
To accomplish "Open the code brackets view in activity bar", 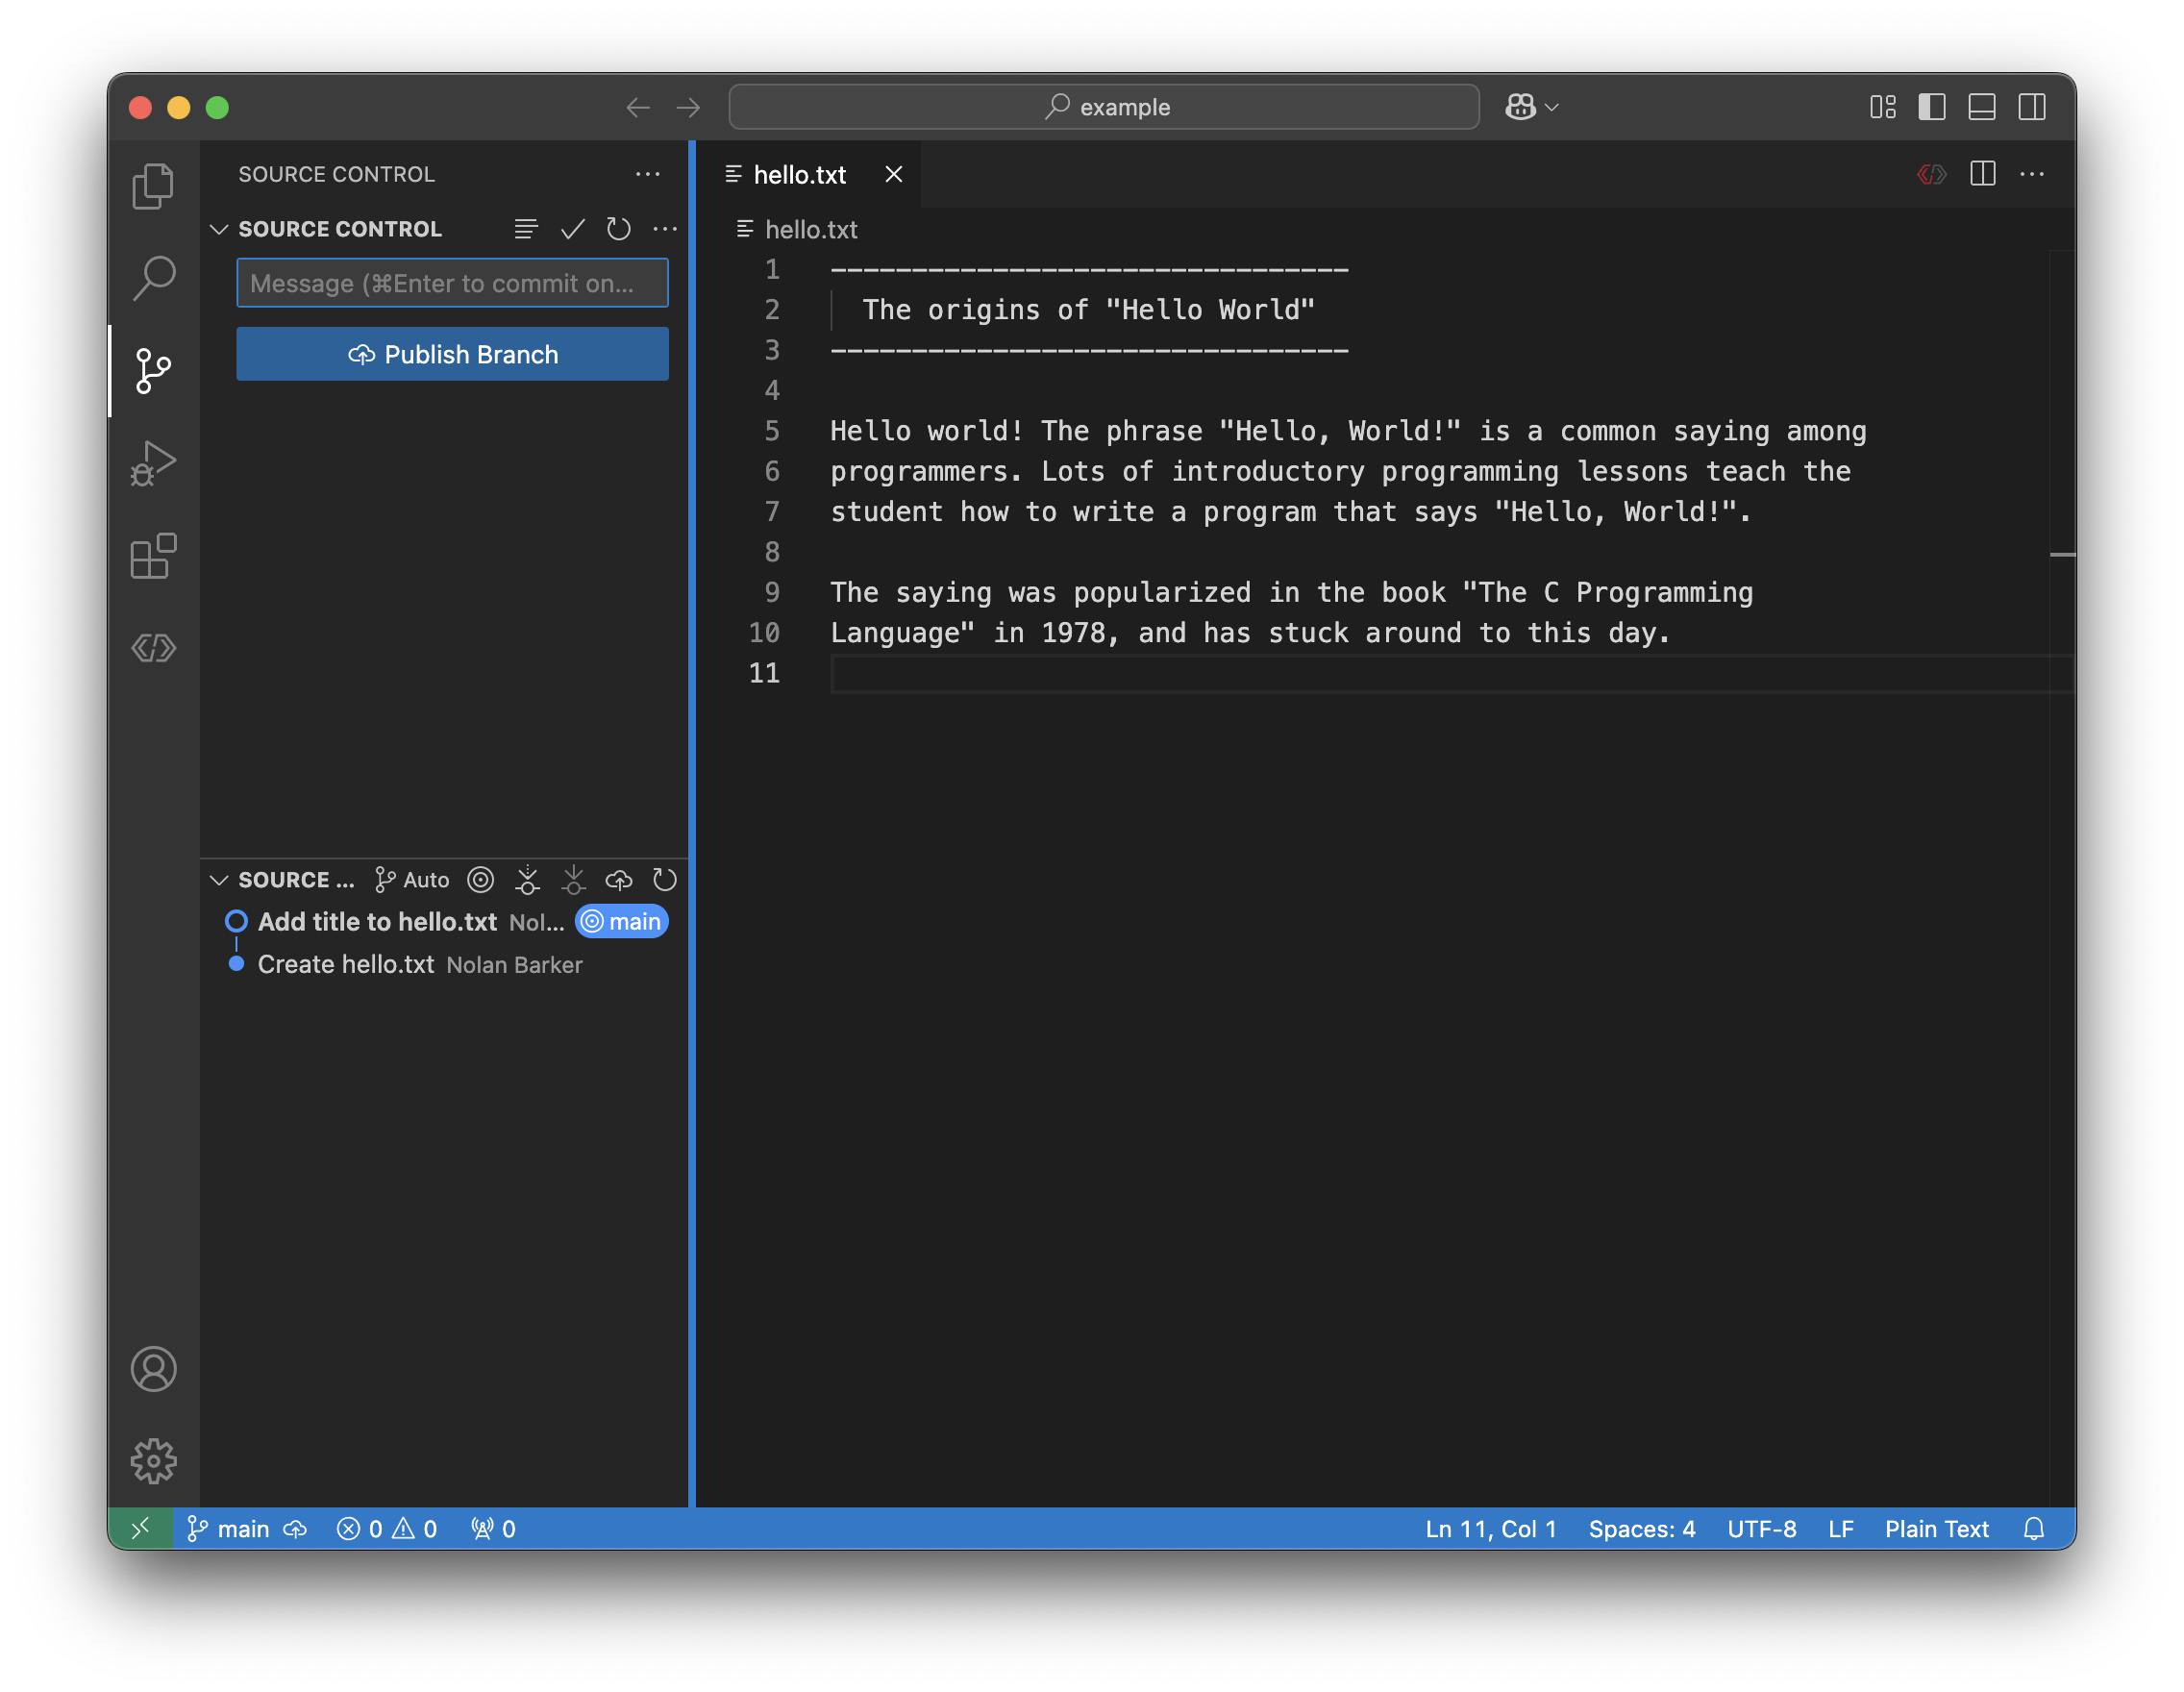I will [x=153, y=648].
